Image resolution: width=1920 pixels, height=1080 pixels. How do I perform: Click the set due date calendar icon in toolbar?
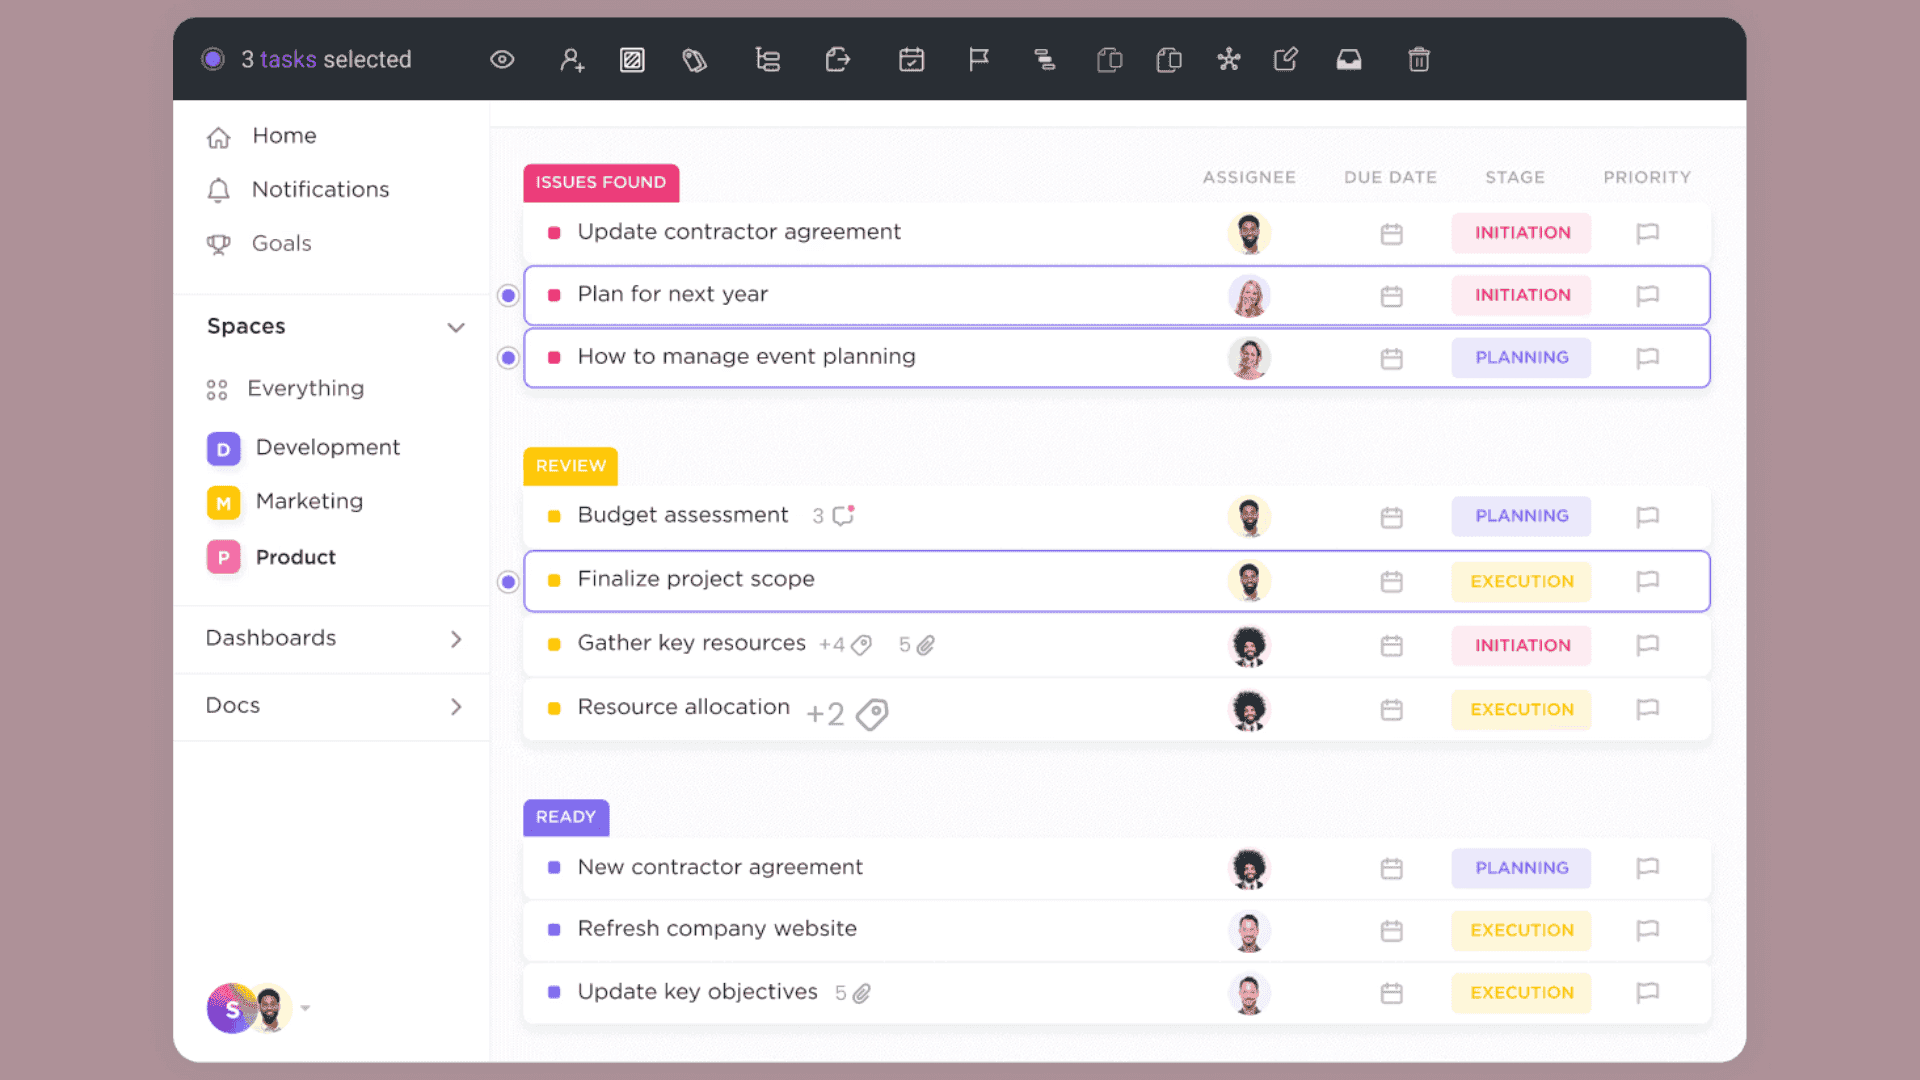(911, 60)
